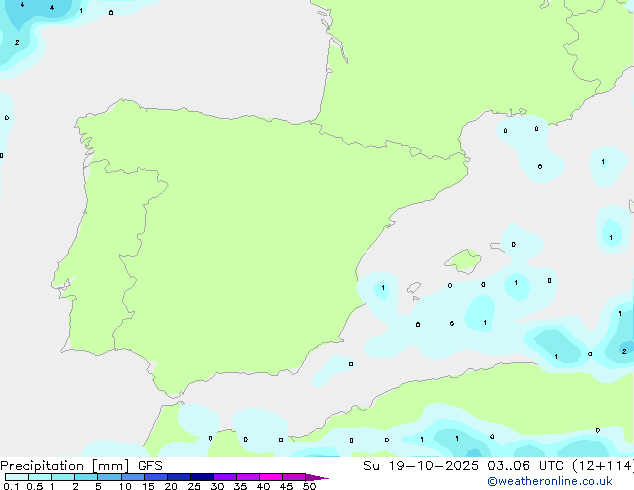
Task: Select the 40–45 mm magenta legend swatch
Action: pos(271,477)
